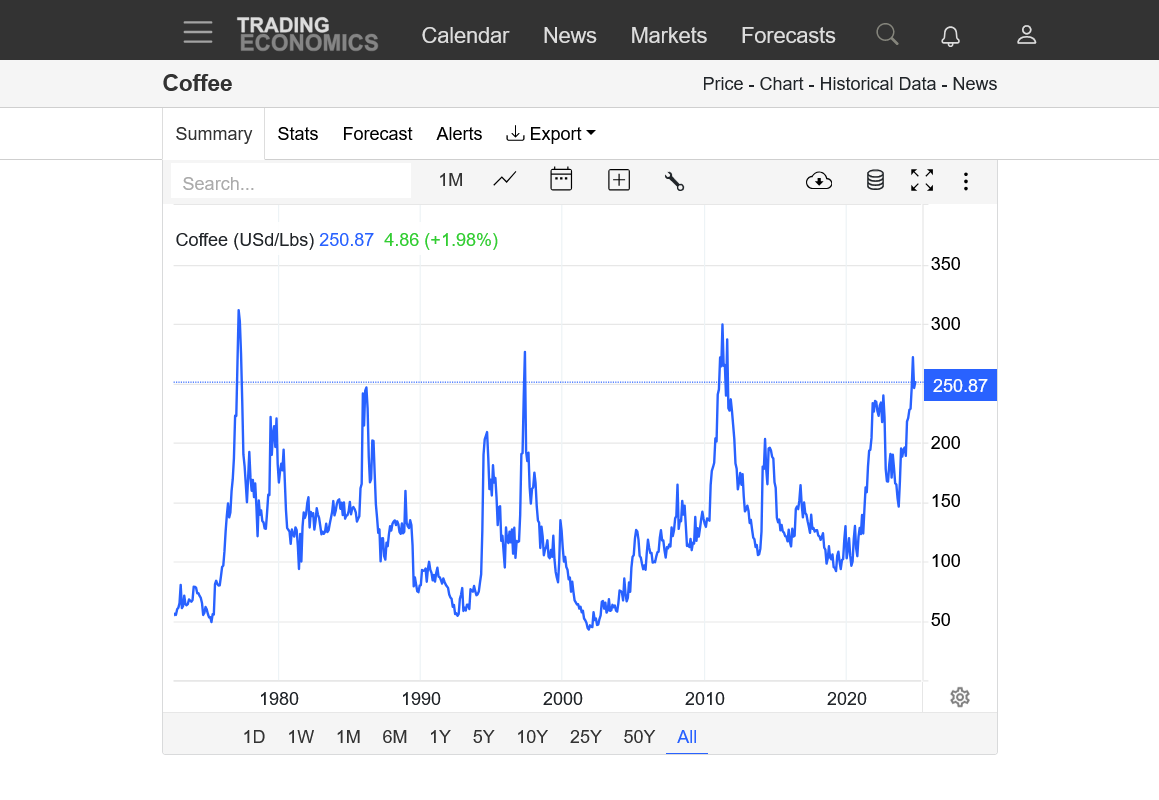Download chart via cloud icon
The height and width of the screenshot is (800, 1159).
coord(819,180)
